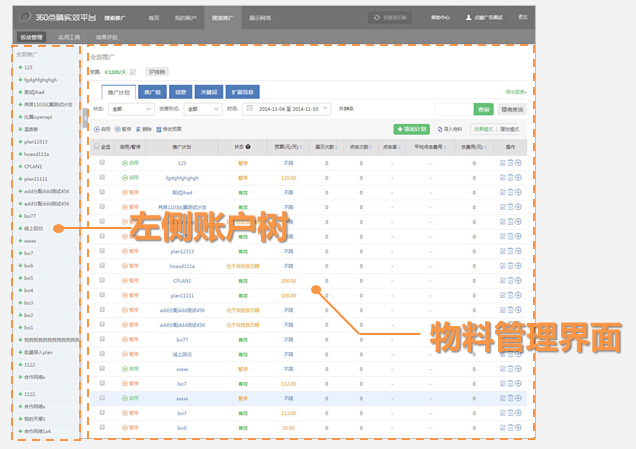Expand the plan12313 node in account tree
Image resolution: width=636 pixels, height=449 pixels.
[x=19, y=142]
